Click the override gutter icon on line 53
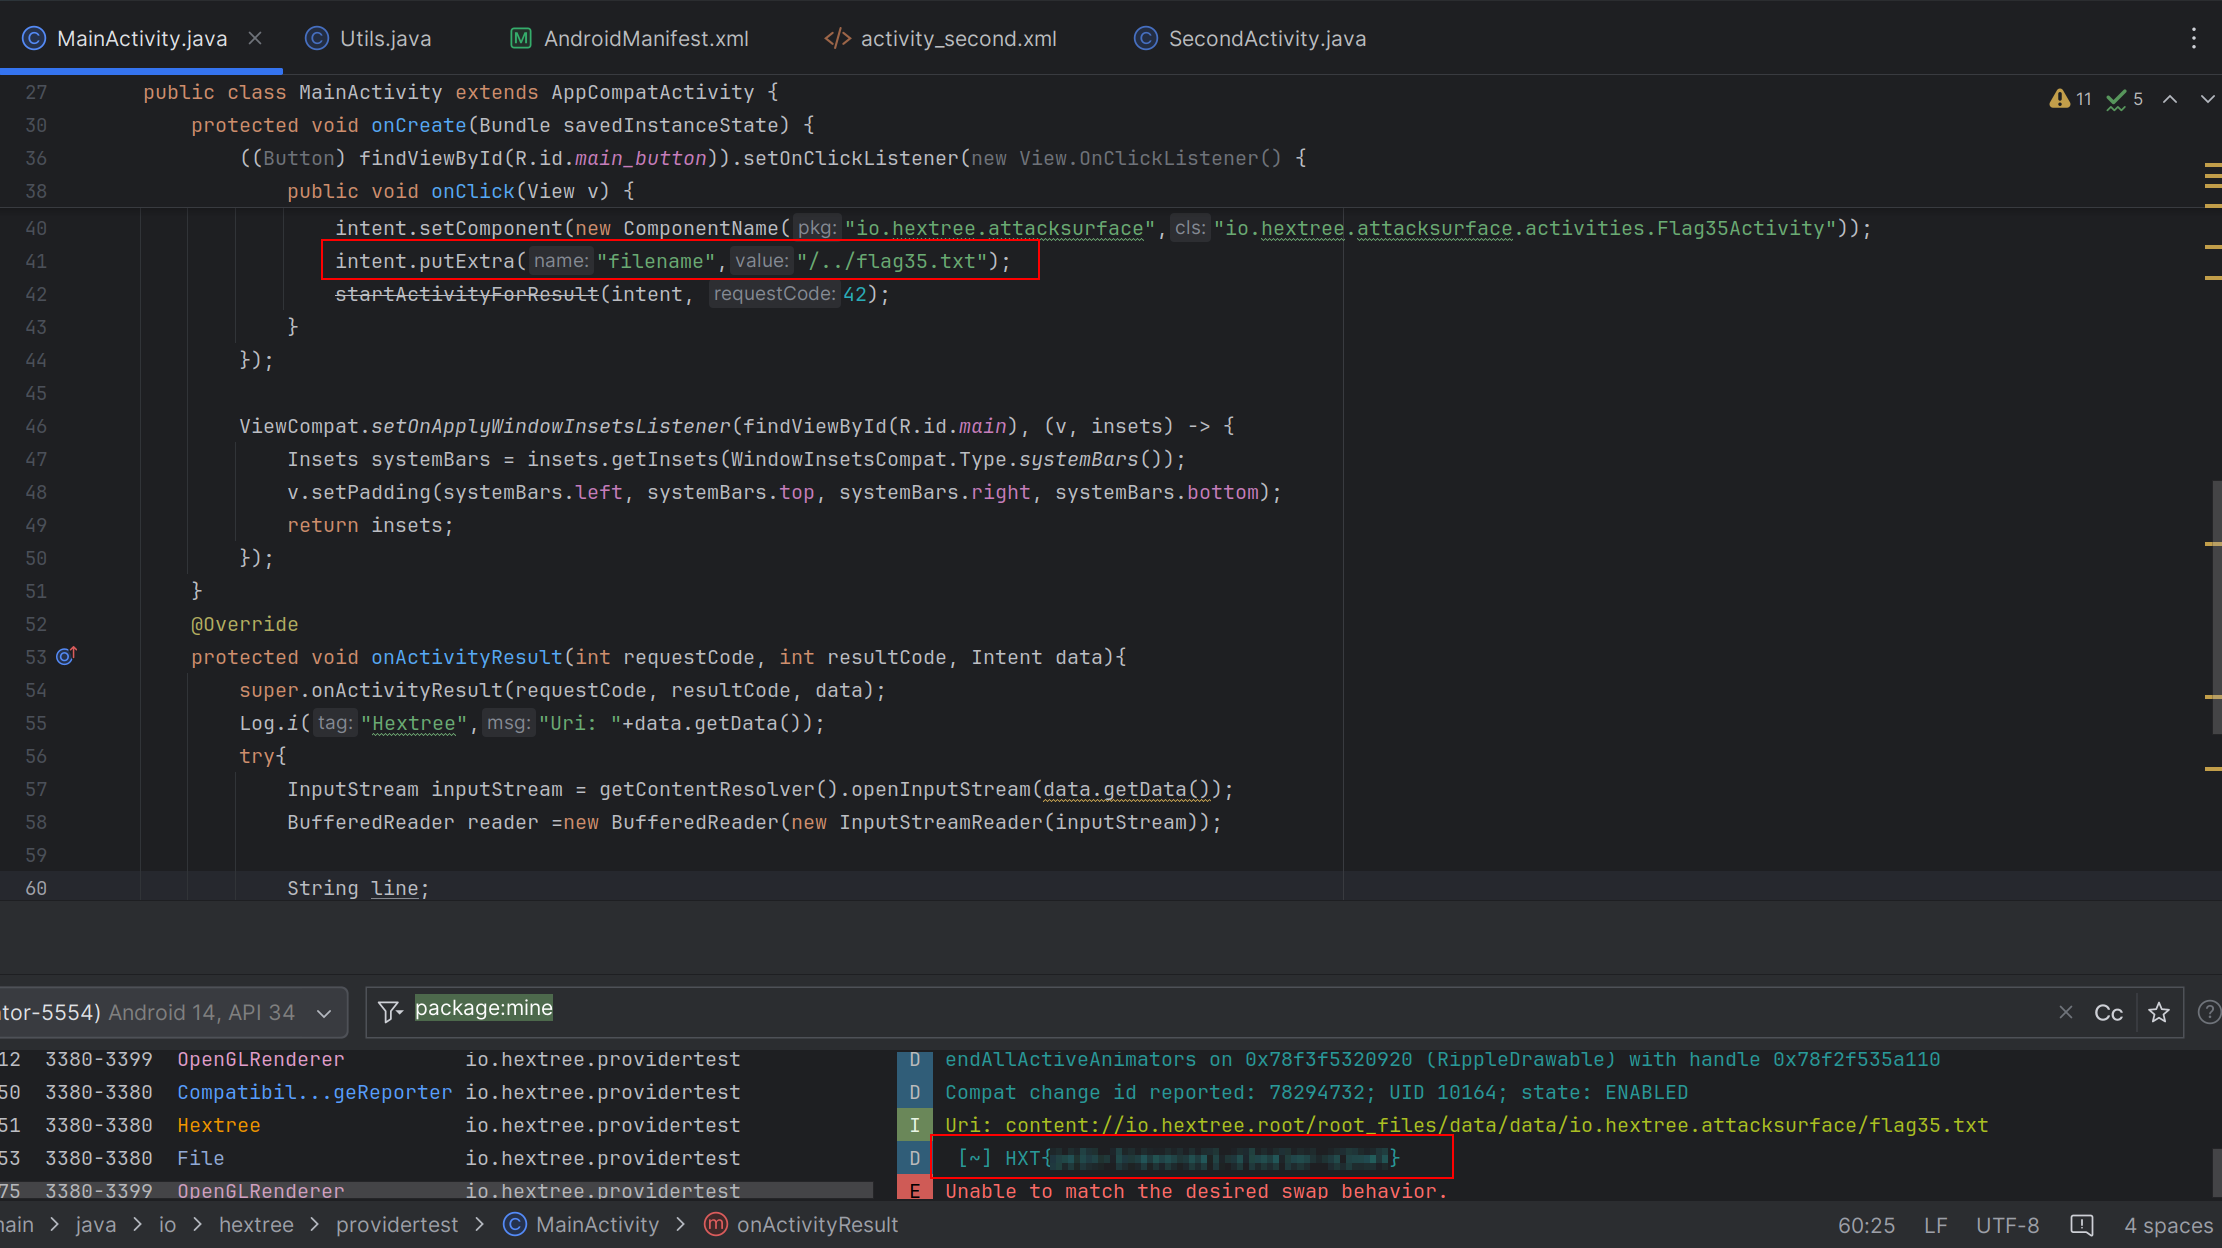This screenshot has height=1248, width=2222. [66, 656]
